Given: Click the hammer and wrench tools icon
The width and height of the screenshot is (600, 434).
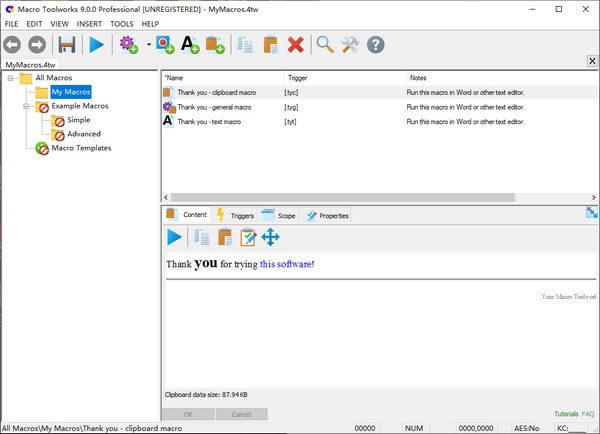Looking at the screenshot, I should pyautogui.click(x=350, y=44).
